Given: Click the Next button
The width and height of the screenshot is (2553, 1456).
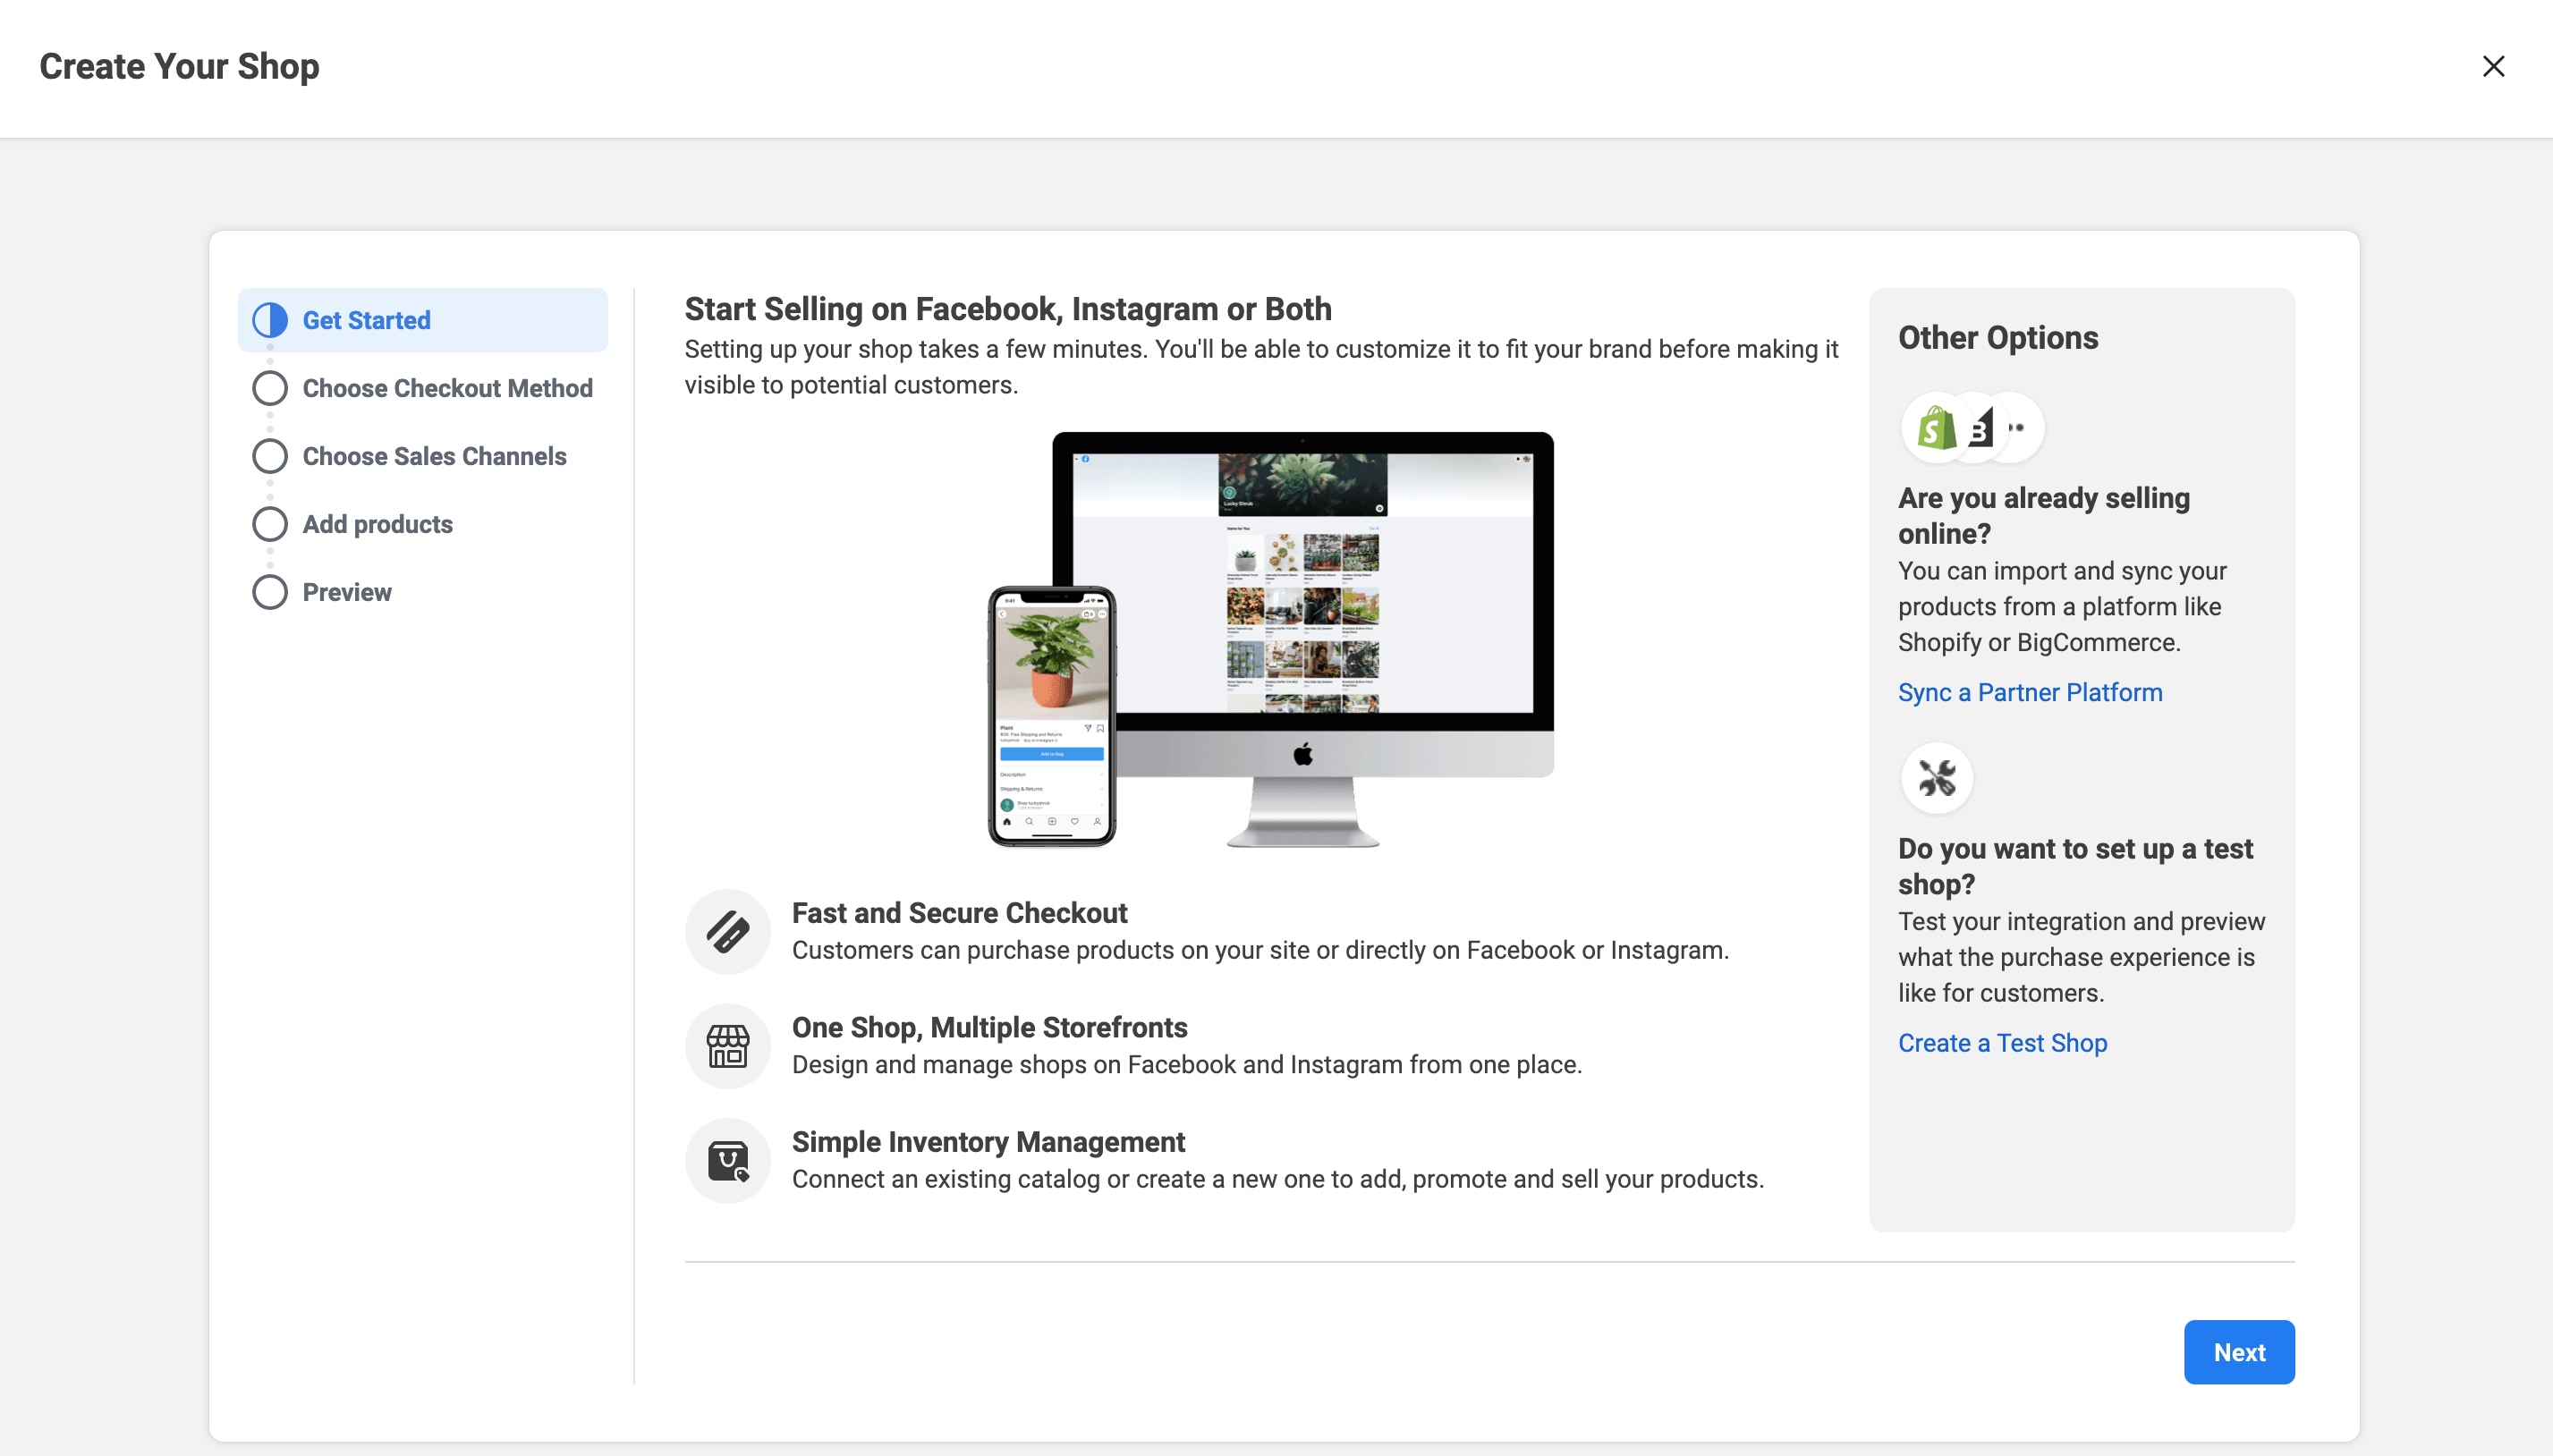Looking at the screenshot, I should click(x=2238, y=1352).
